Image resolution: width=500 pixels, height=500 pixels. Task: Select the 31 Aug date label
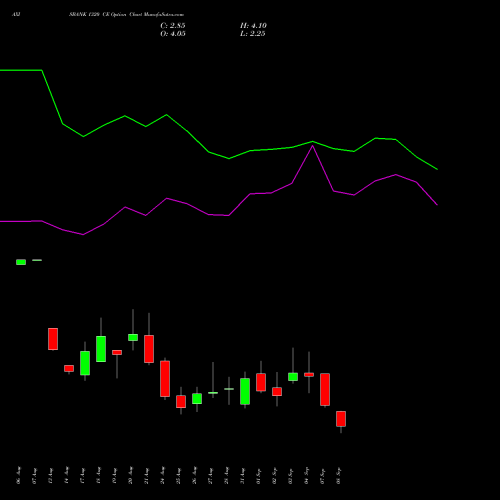(242, 475)
